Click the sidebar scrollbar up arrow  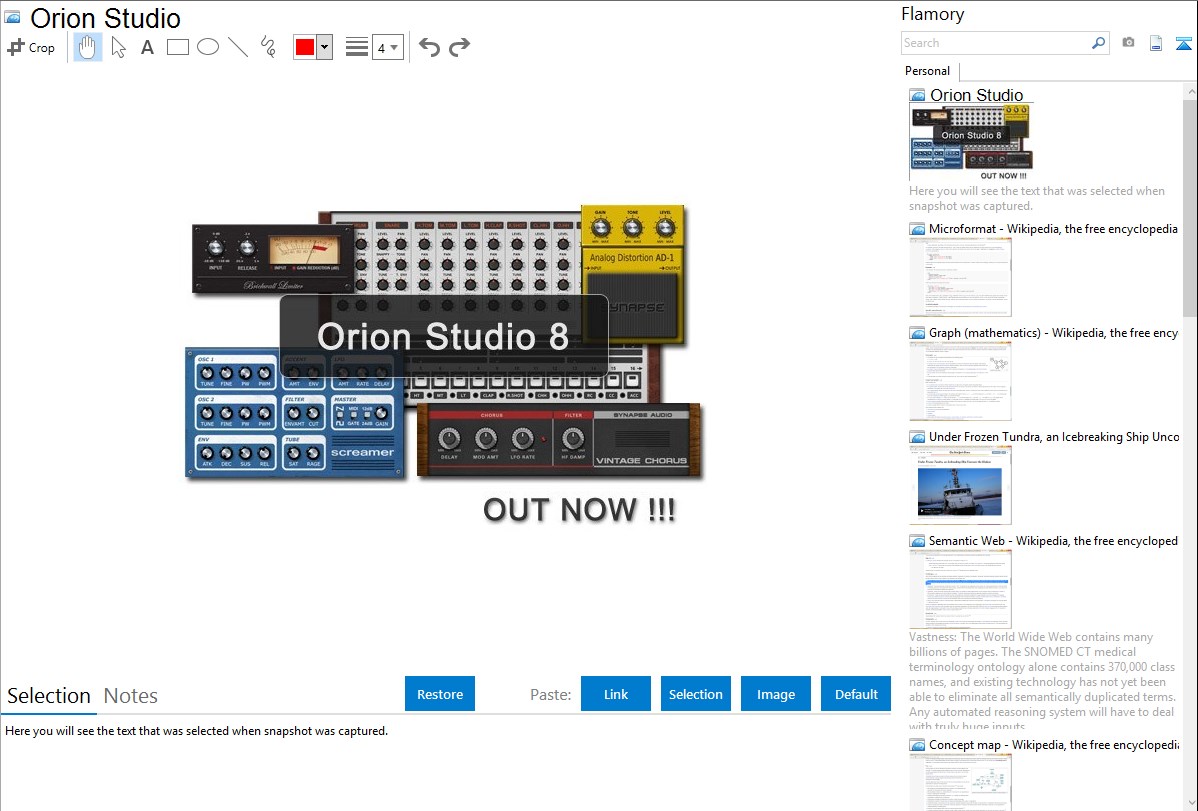coord(1191,91)
